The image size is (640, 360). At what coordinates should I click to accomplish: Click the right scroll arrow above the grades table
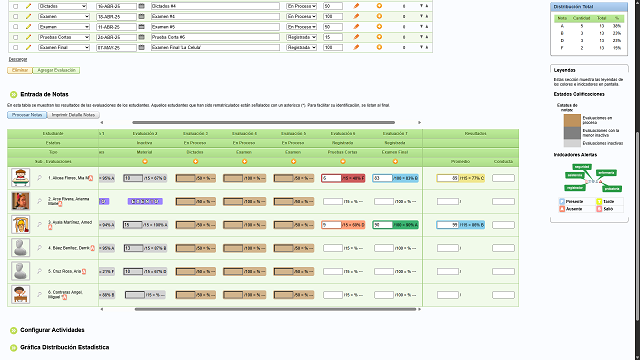pos(419,122)
